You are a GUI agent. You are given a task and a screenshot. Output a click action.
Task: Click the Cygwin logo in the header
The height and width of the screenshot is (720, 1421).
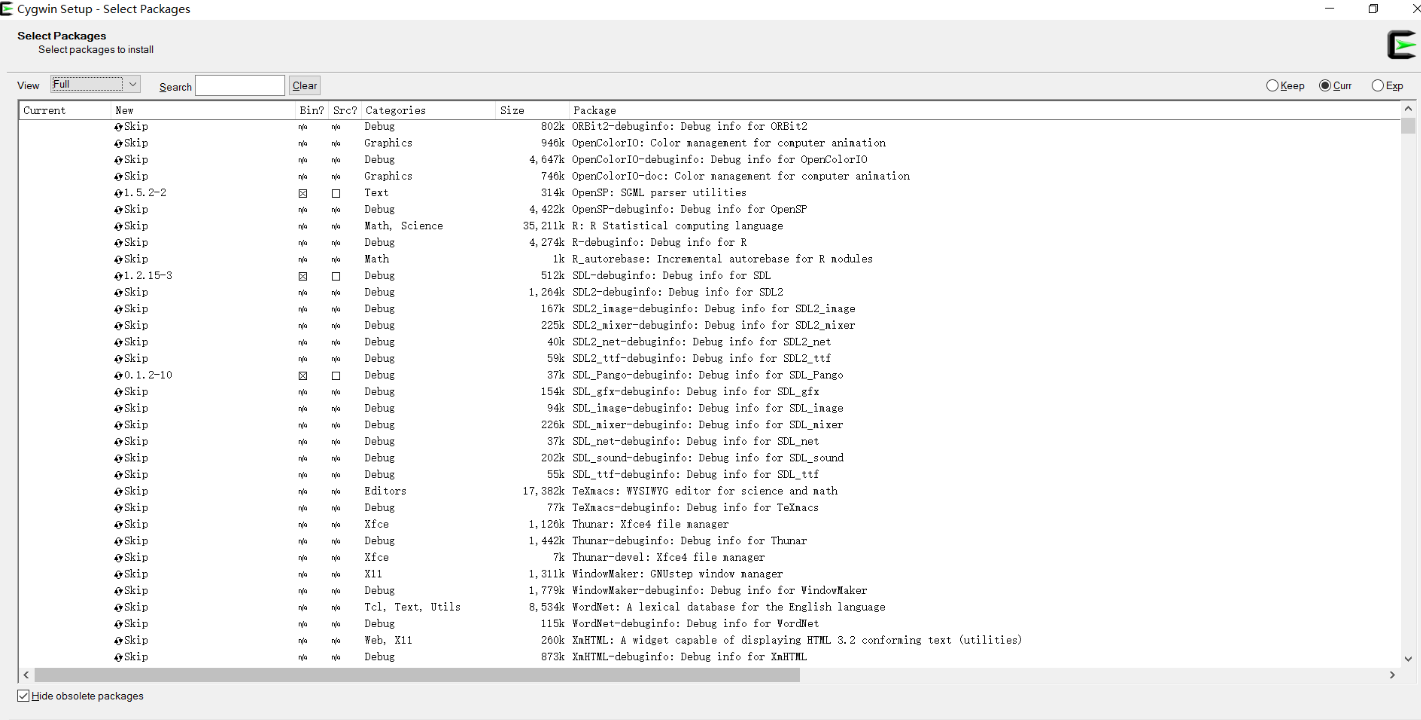[1402, 45]
